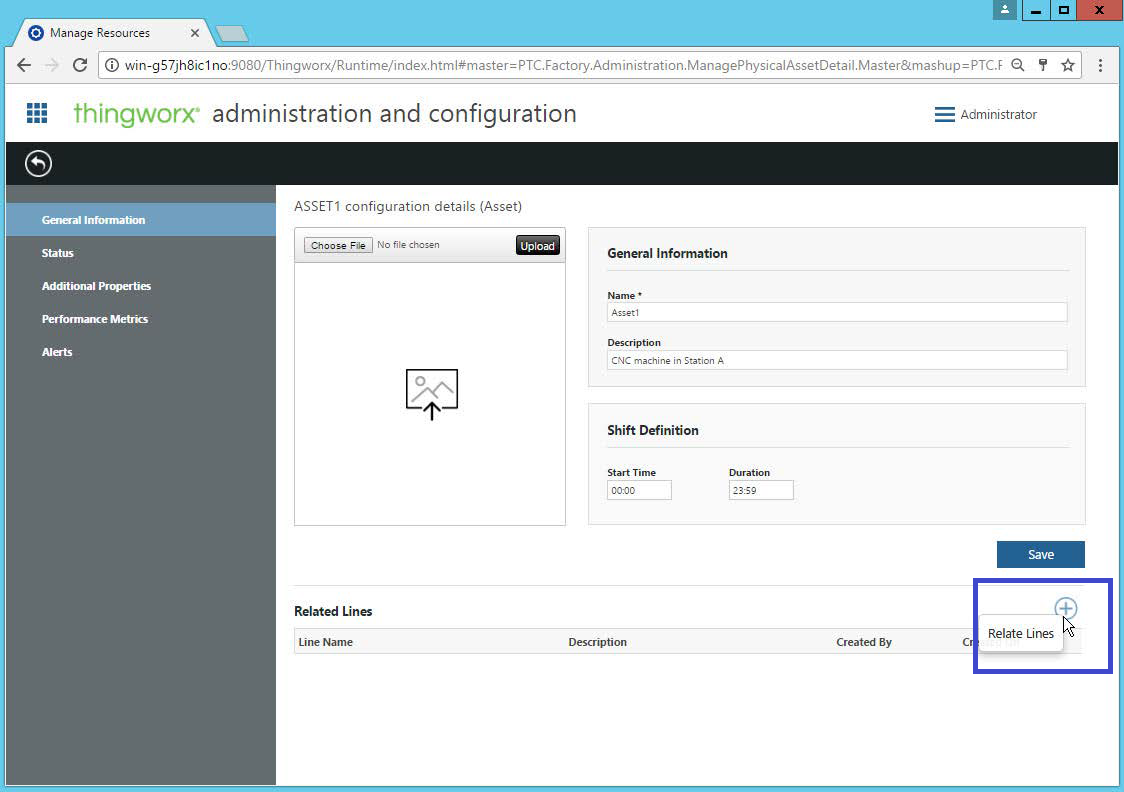Click the Start Time field under Shift Definition
1124x792 pixels.
[x=639, y=490]
